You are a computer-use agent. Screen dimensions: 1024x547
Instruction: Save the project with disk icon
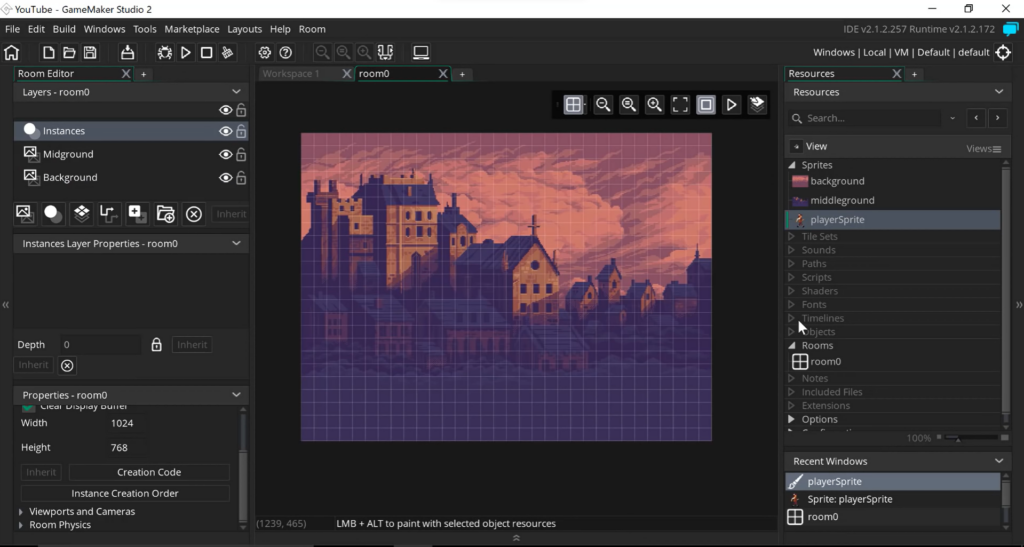[90, 52]
